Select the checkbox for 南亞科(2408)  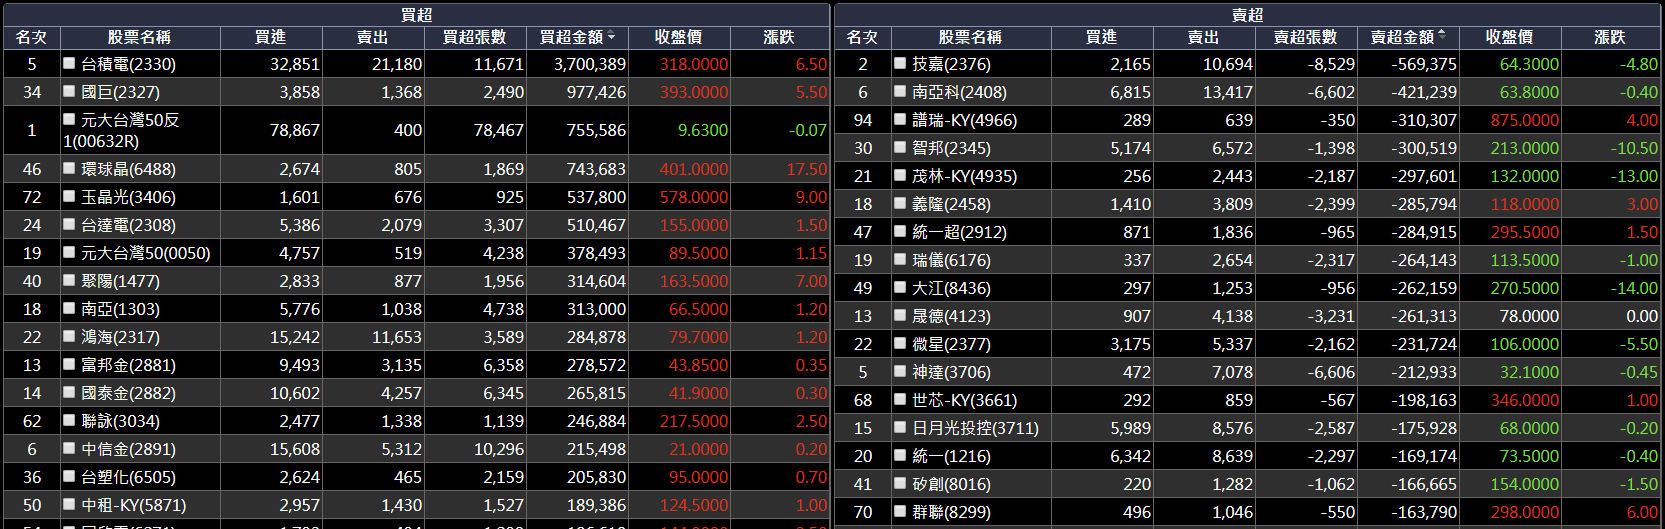[x=900, y=91]
